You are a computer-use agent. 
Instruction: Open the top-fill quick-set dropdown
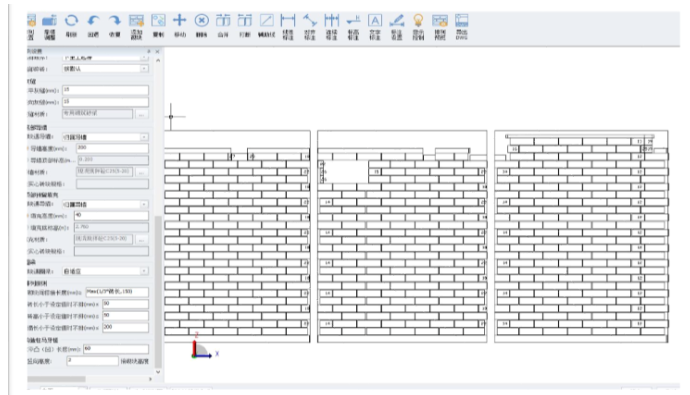point(144,205)
